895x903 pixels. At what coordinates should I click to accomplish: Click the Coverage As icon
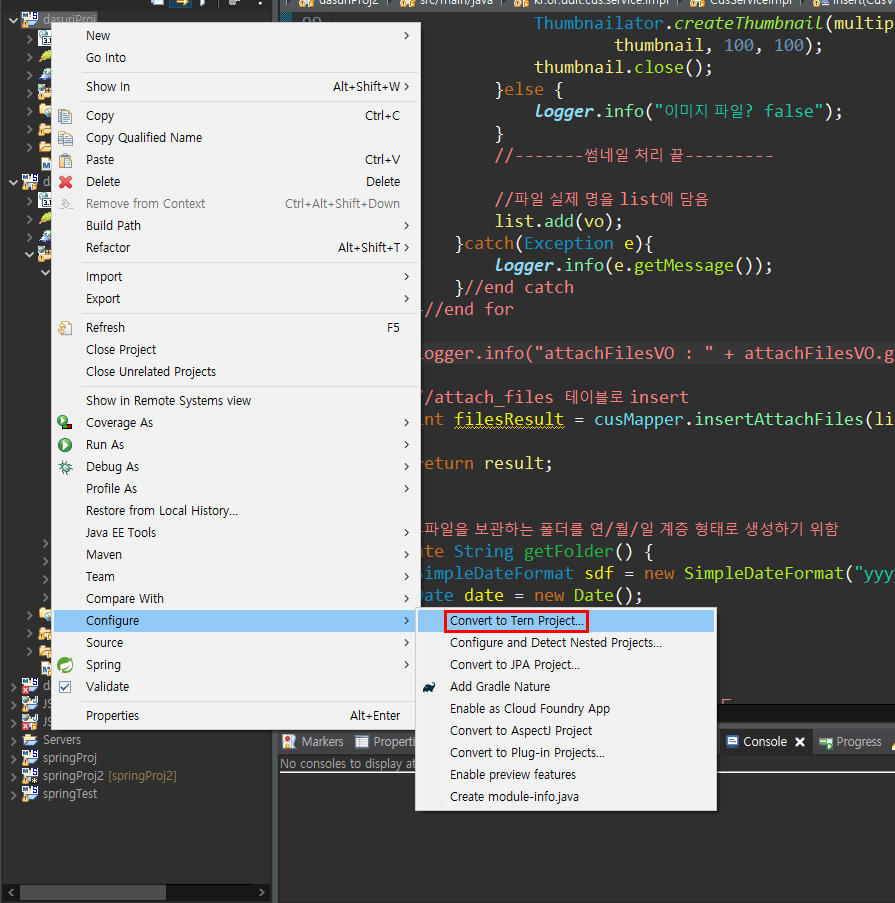[x=65, y=423]
